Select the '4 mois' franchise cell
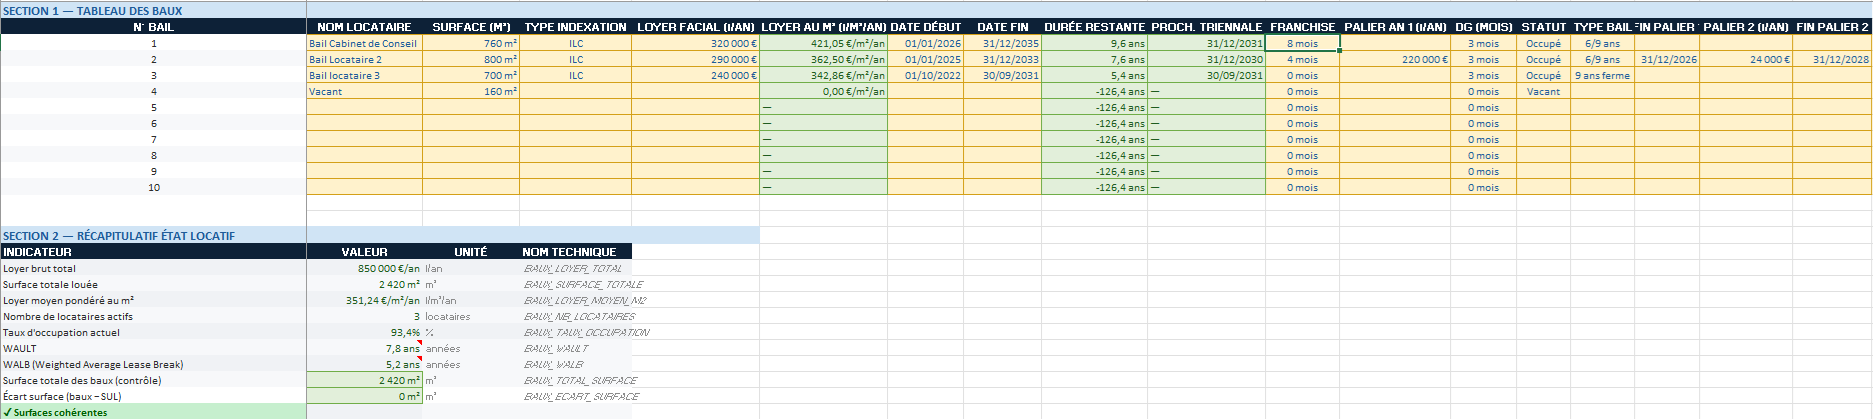Image resolution: width=1873 pixels, height=420 pixels. pyautogui.click(x=1302, y=59)
